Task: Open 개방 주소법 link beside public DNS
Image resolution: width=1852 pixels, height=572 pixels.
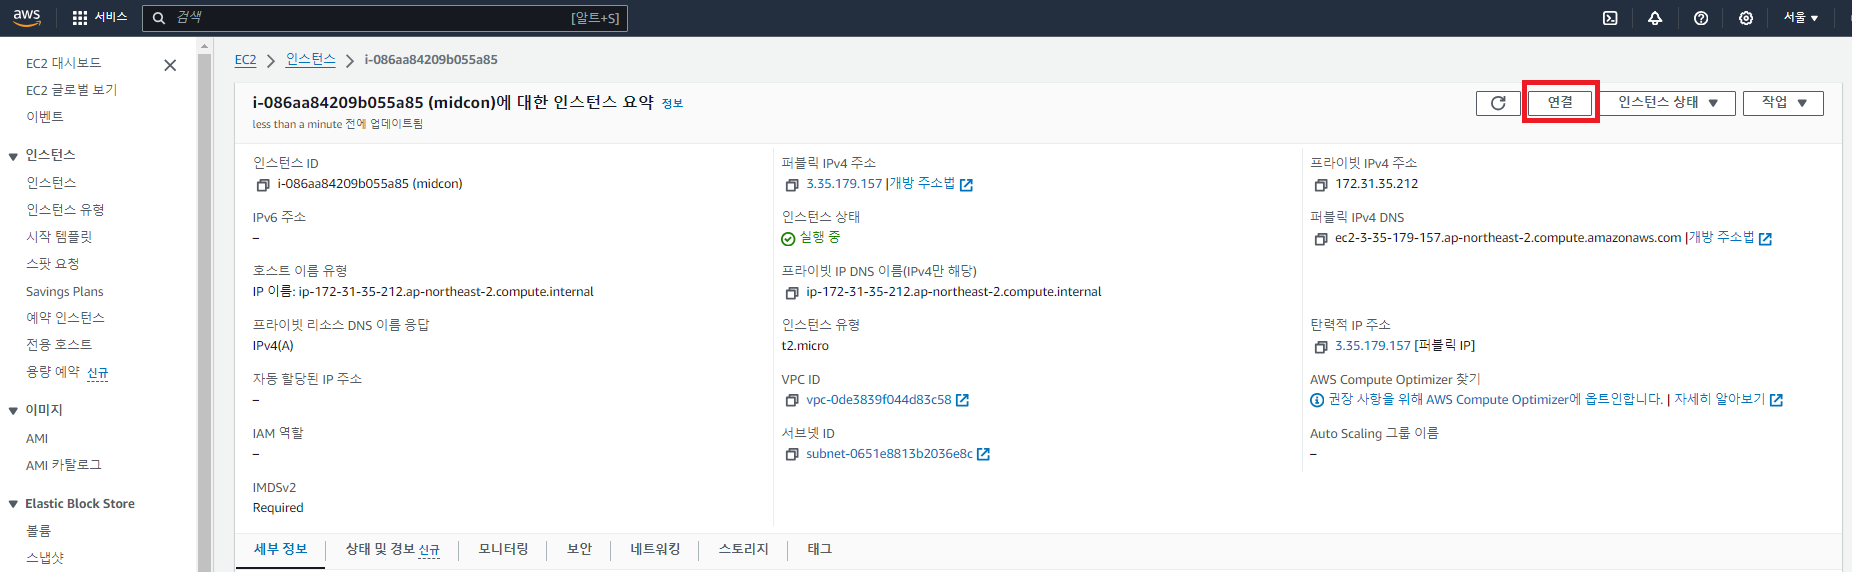Action: click(1721, 238)
